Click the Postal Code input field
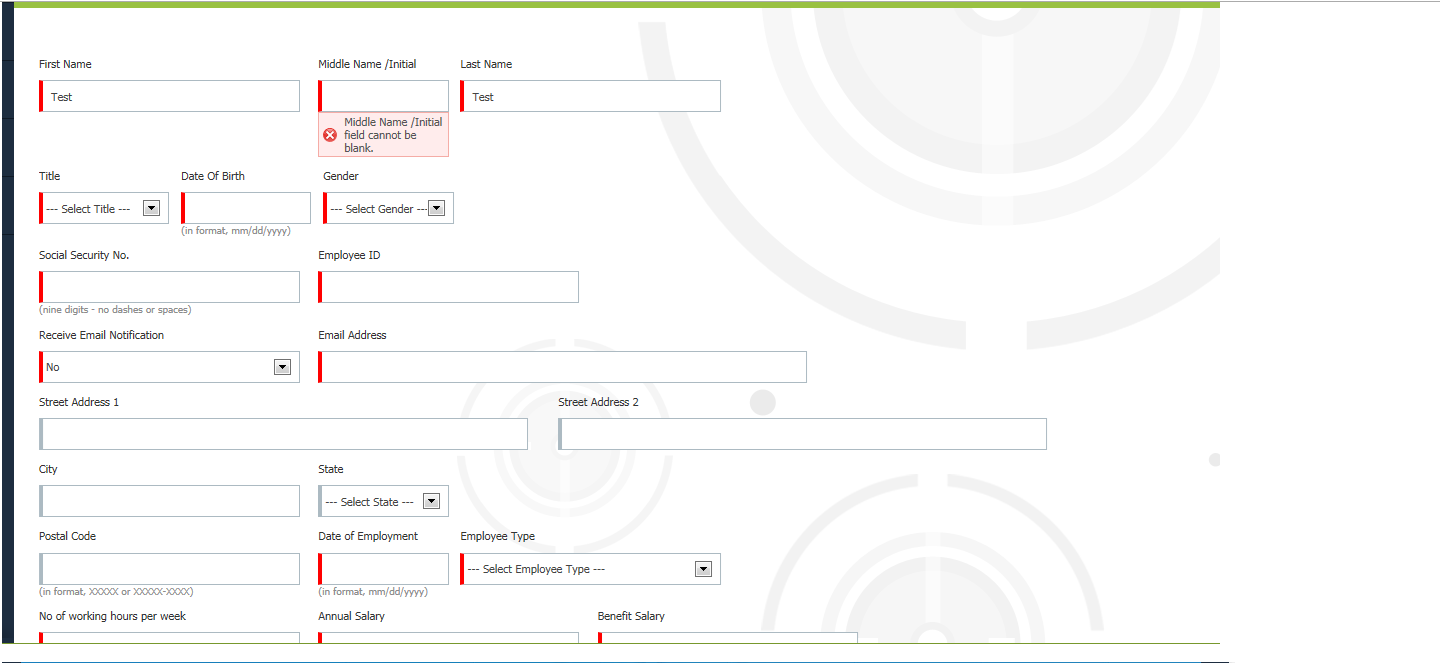The height and width of the screenshot is (663, 1440). click(x=170, y=569)
